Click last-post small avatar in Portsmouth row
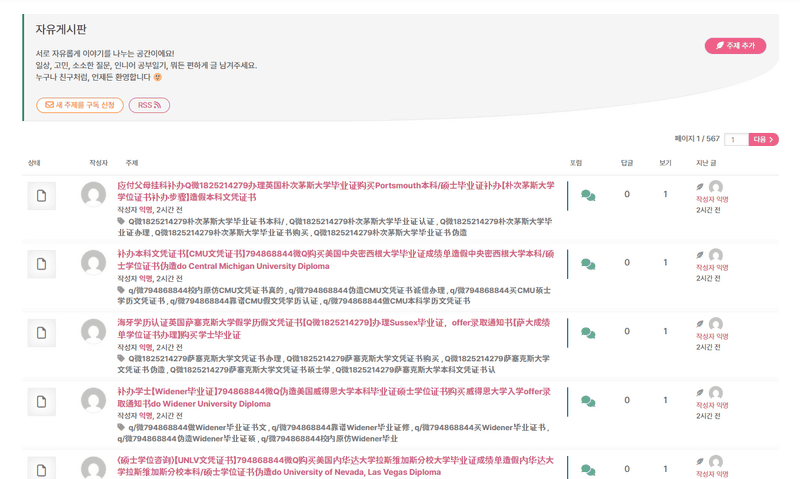Viewport: 800px width, 479px height. (716, 187)
